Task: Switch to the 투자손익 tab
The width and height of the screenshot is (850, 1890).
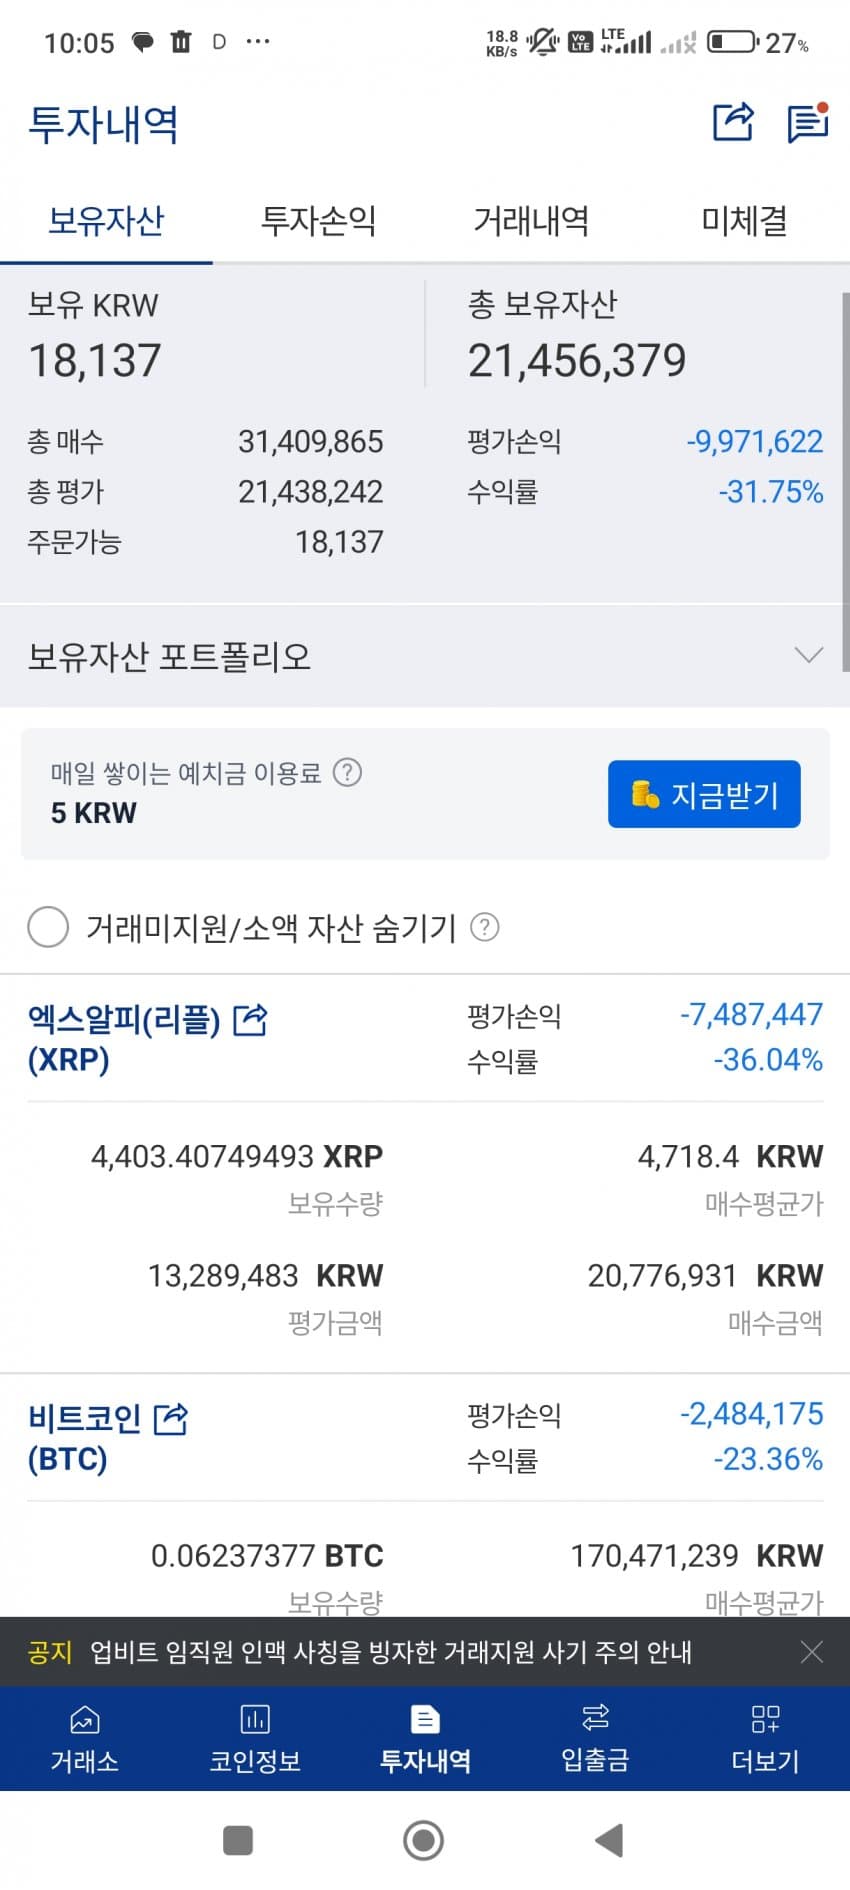Action: coord(318,221)
